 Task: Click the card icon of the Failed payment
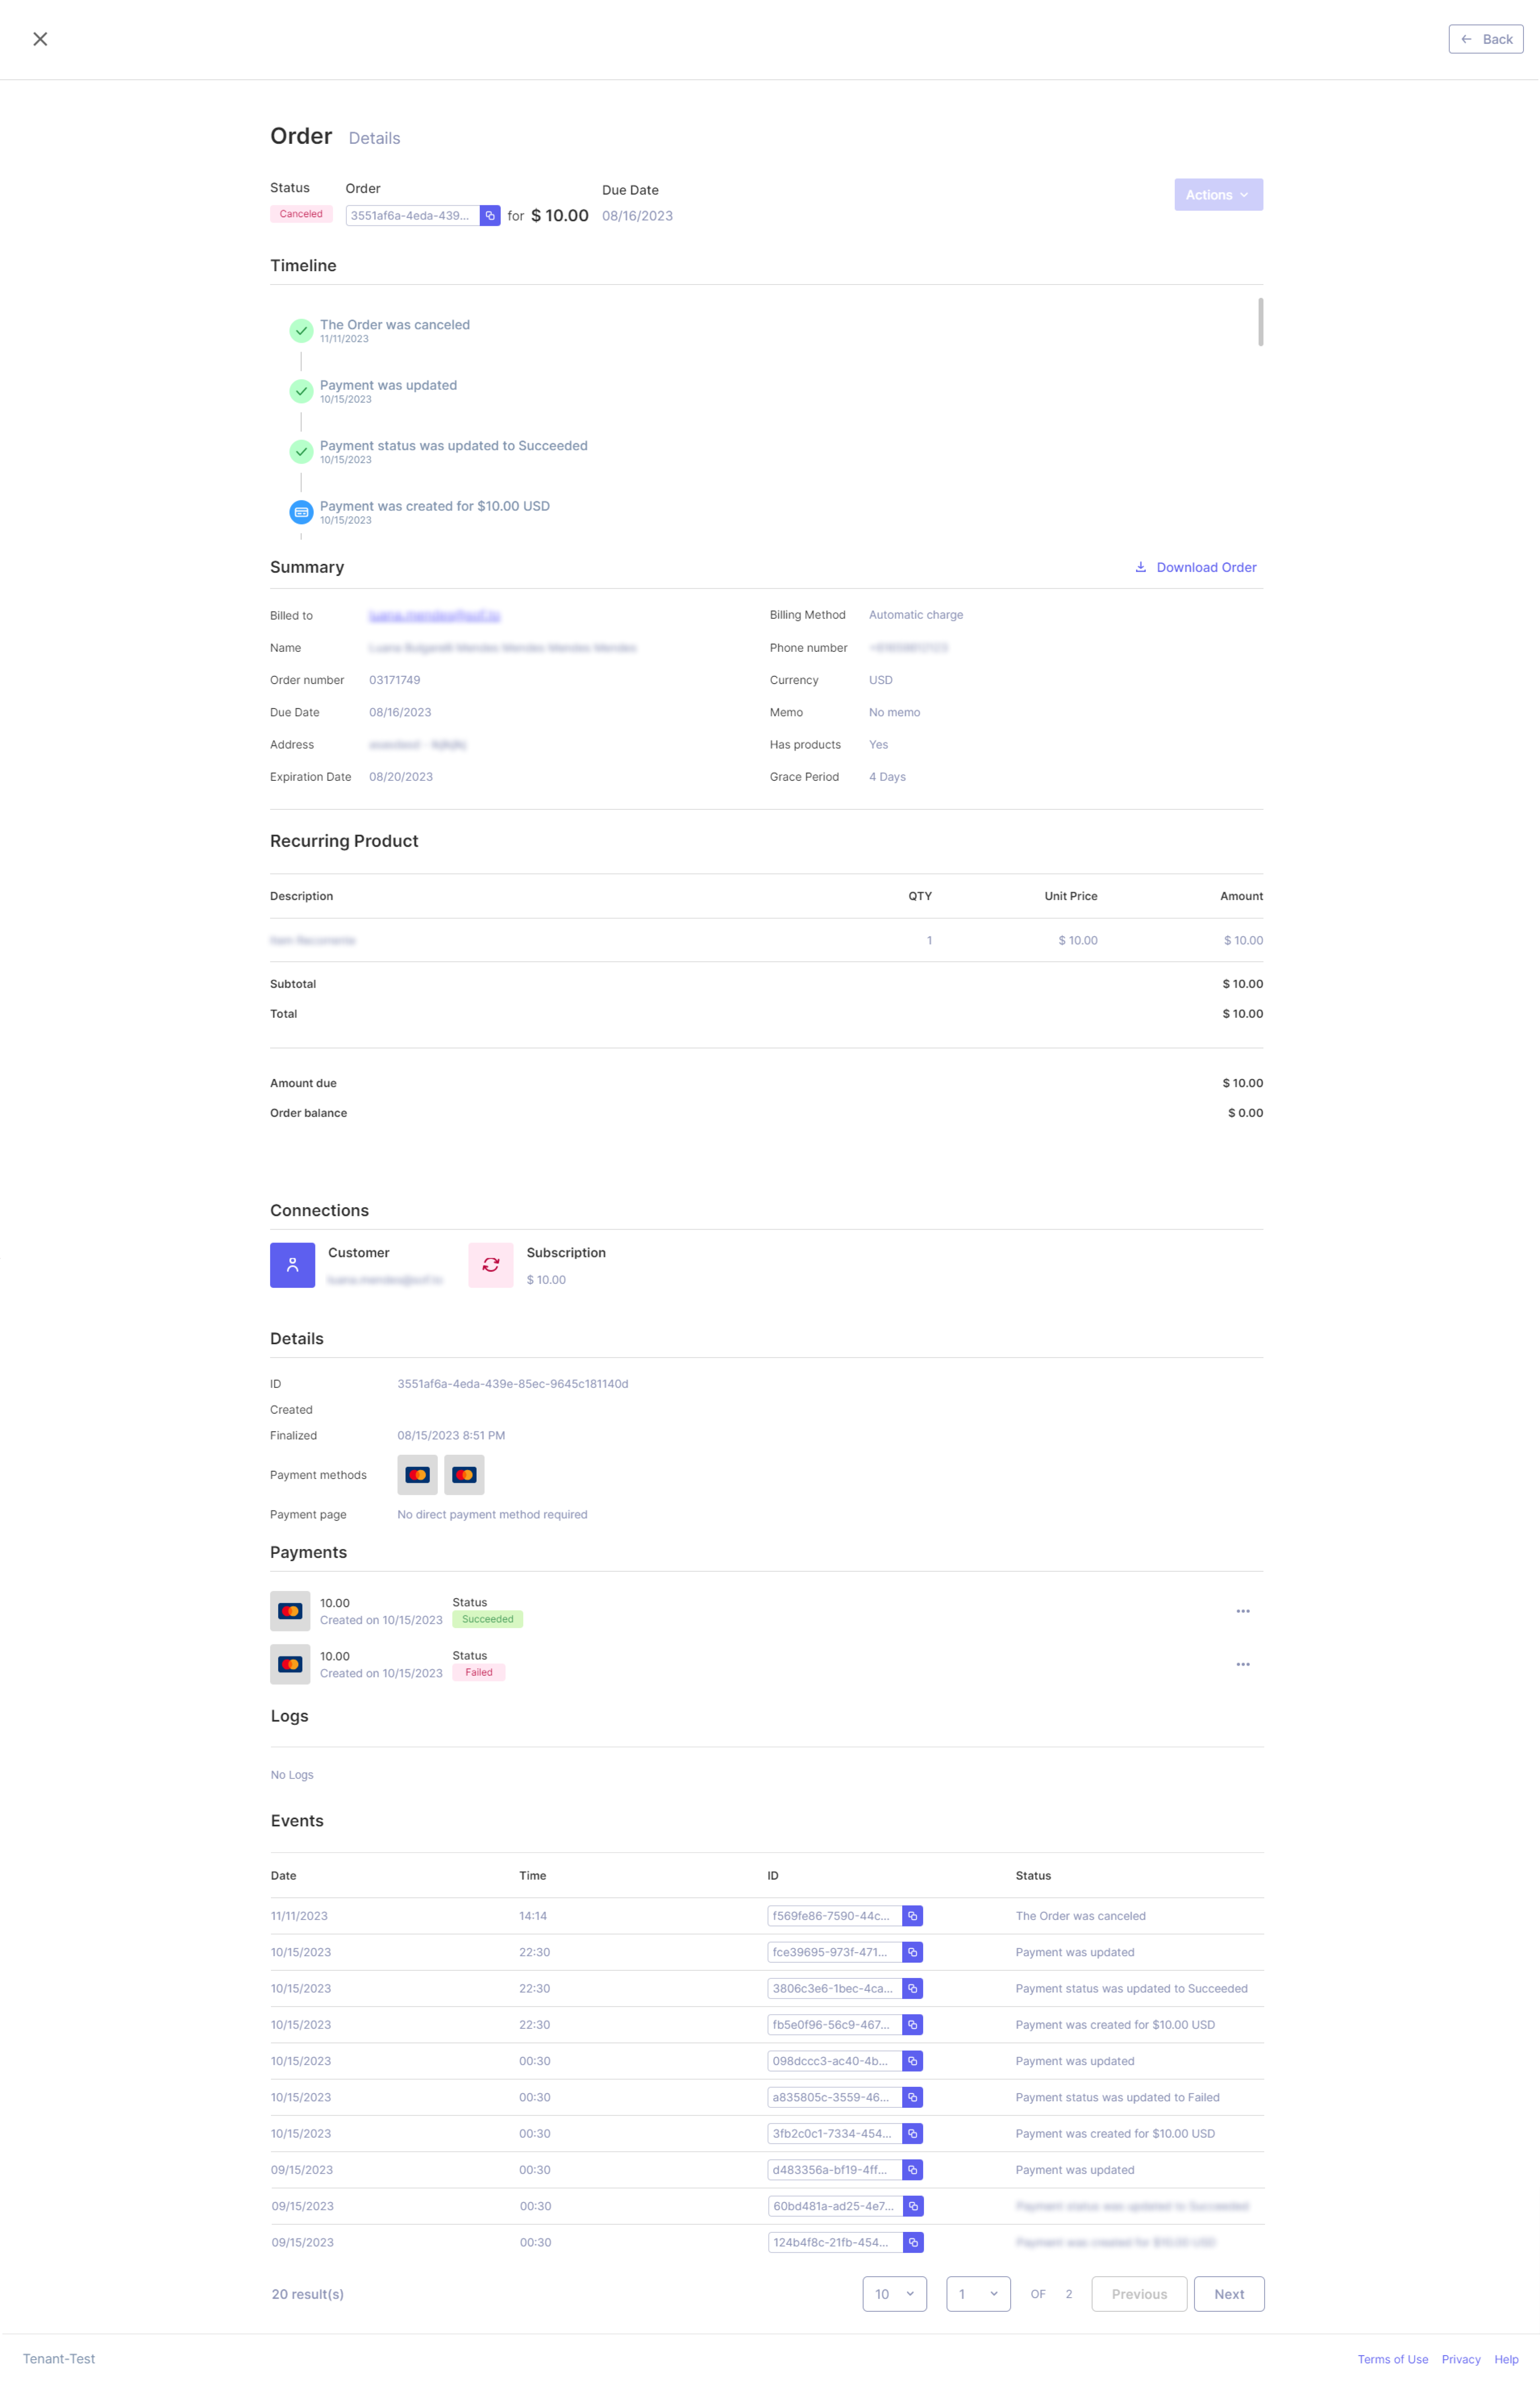(290, 1664)
